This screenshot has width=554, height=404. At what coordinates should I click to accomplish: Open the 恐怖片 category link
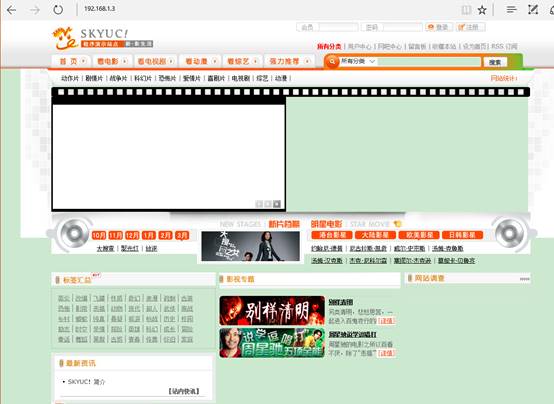[167, 78]
